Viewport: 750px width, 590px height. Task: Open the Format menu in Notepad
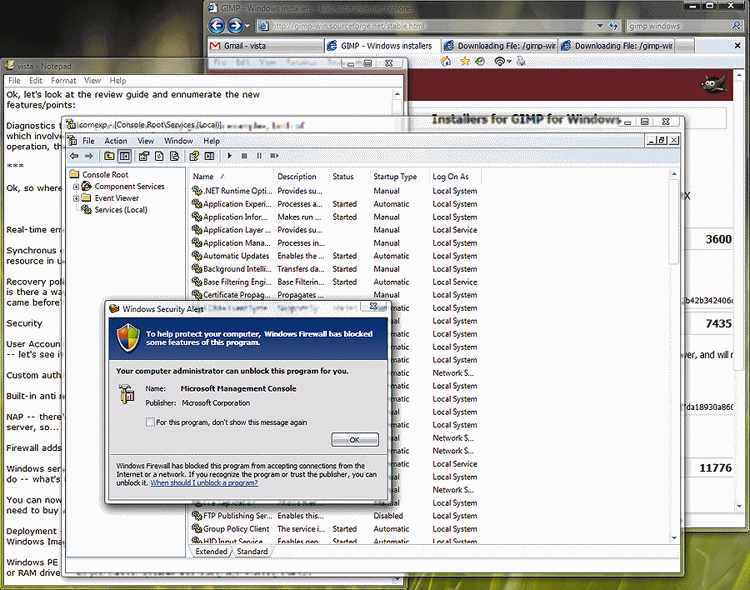[64, 80]
